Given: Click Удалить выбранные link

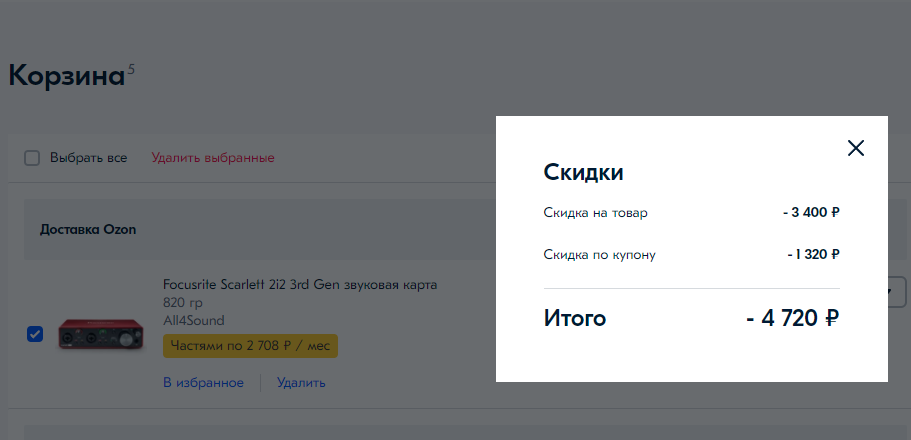Looking at the screenshot, I should [213, 158].
